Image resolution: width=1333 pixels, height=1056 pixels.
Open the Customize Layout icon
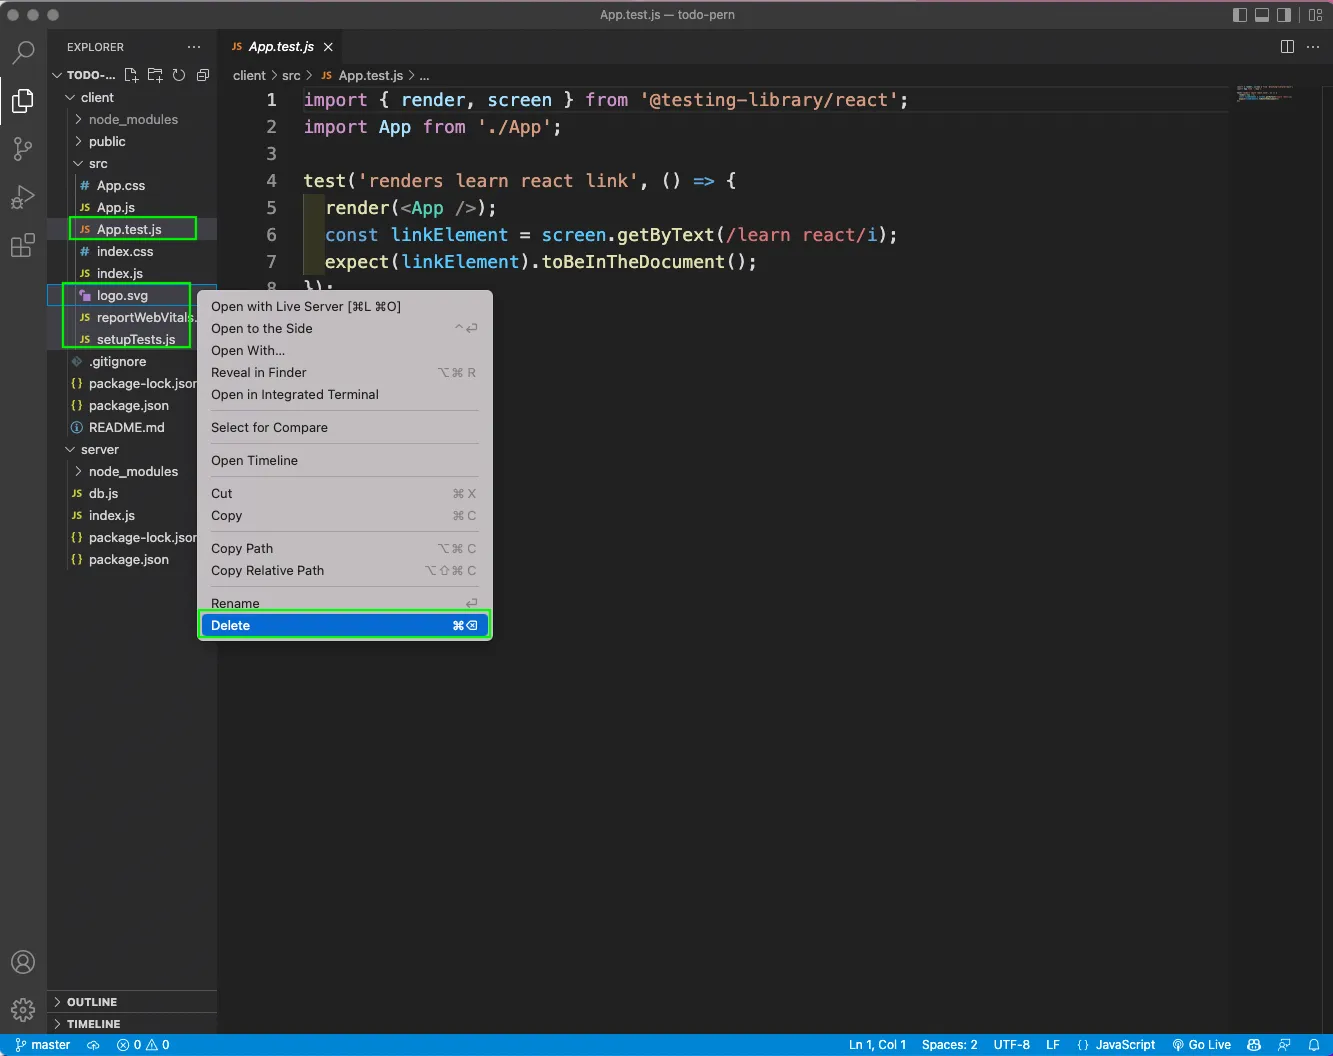coord(1315,15)
